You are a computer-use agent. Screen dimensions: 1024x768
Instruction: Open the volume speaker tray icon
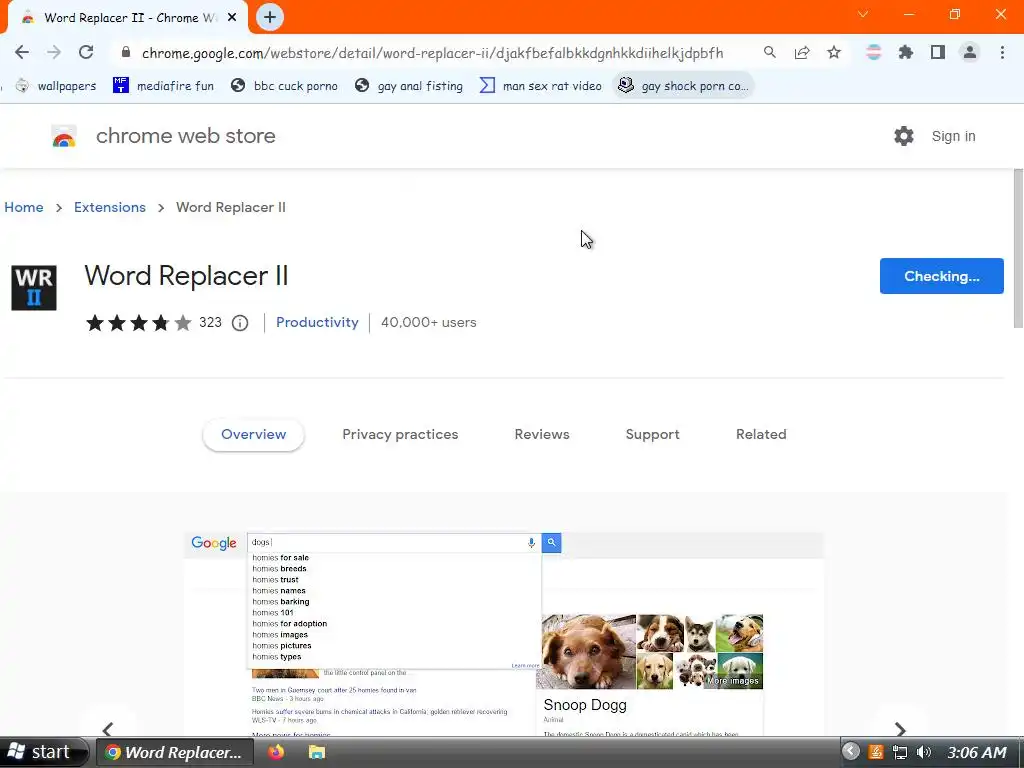click(923, 752)
